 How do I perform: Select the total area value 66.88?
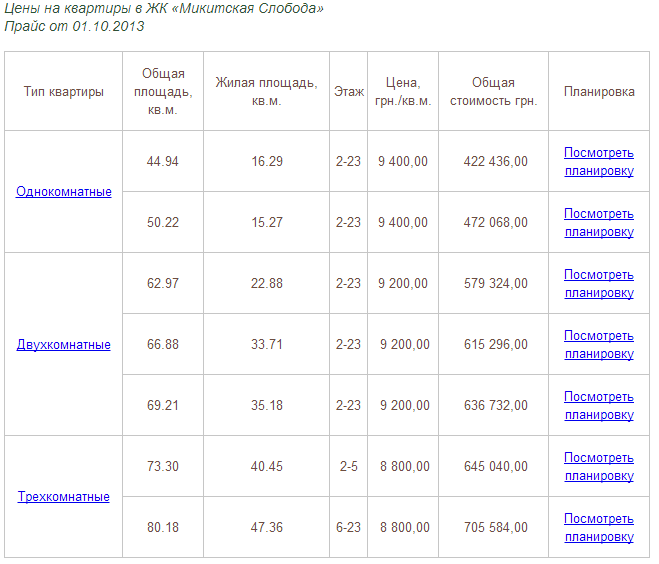coord(163,344)
